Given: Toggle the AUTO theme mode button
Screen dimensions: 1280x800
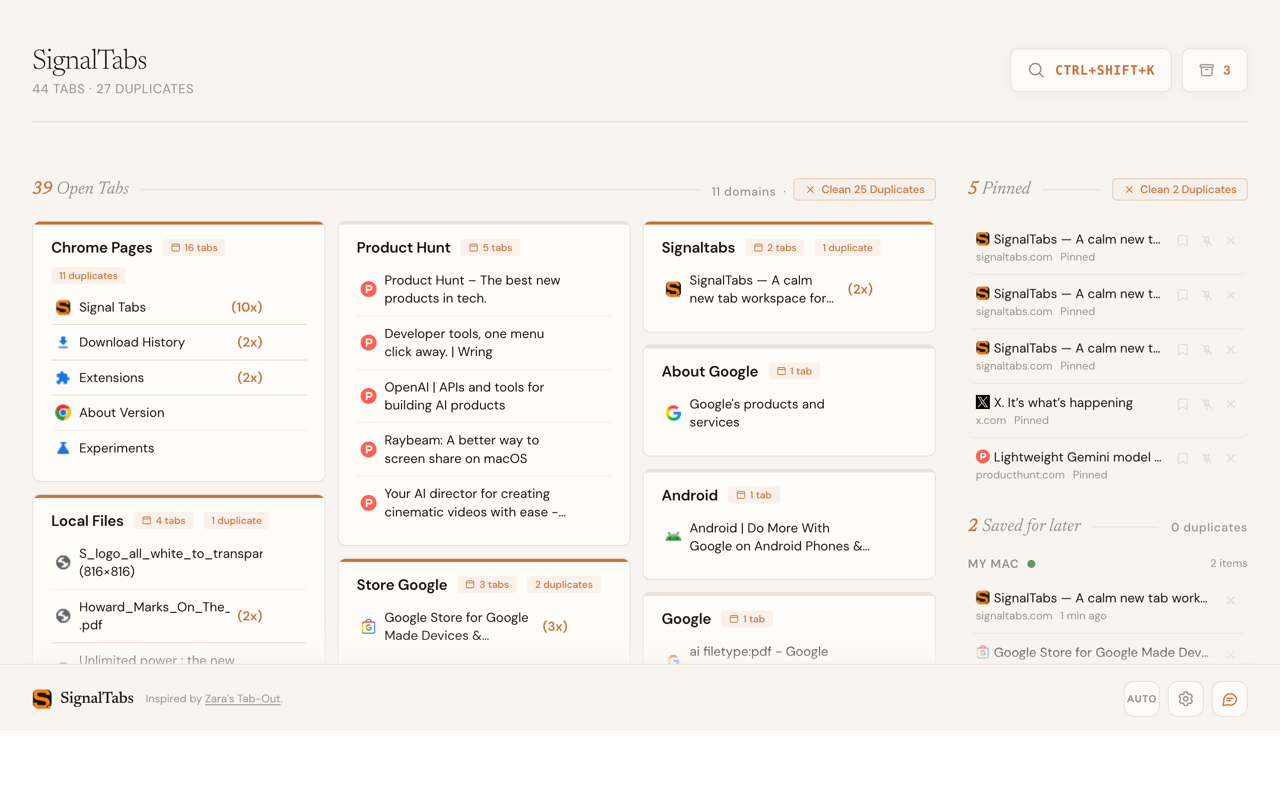Looking at the screenshot, I should (x=1141, y=699).
